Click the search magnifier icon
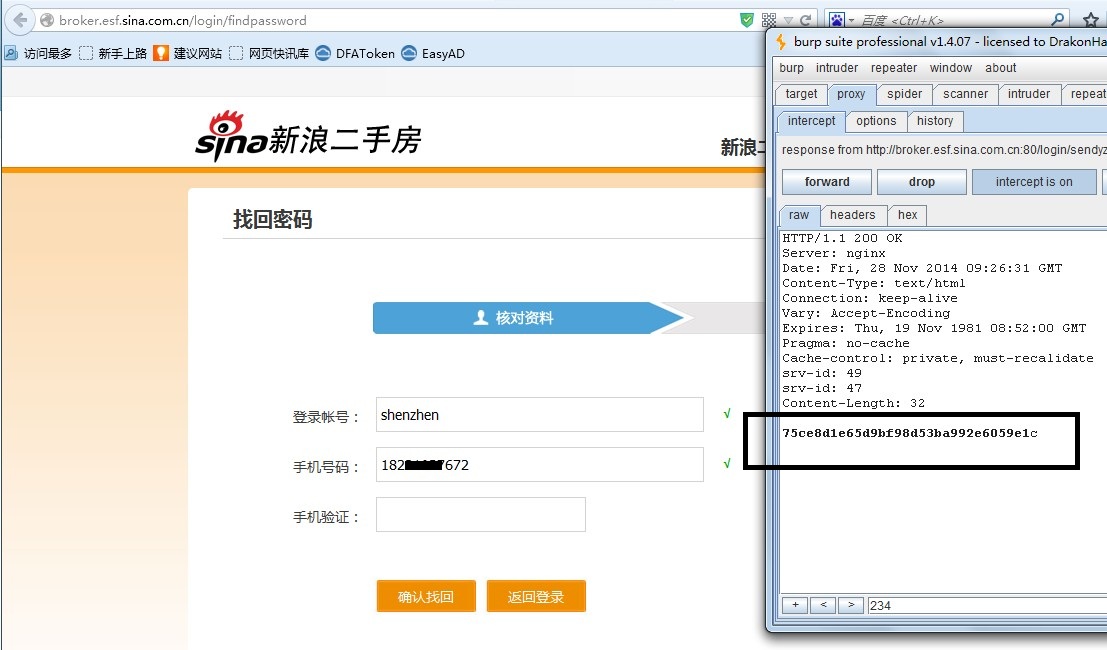The image size is (1107, 650). pyautogui.click(x=1058, y=19)
